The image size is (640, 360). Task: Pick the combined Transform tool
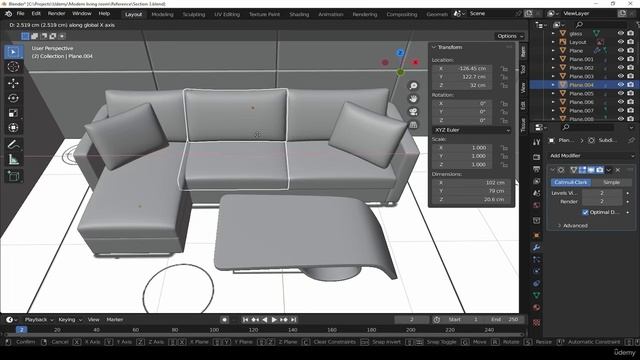pyautogui.click(x=13, y=128)
